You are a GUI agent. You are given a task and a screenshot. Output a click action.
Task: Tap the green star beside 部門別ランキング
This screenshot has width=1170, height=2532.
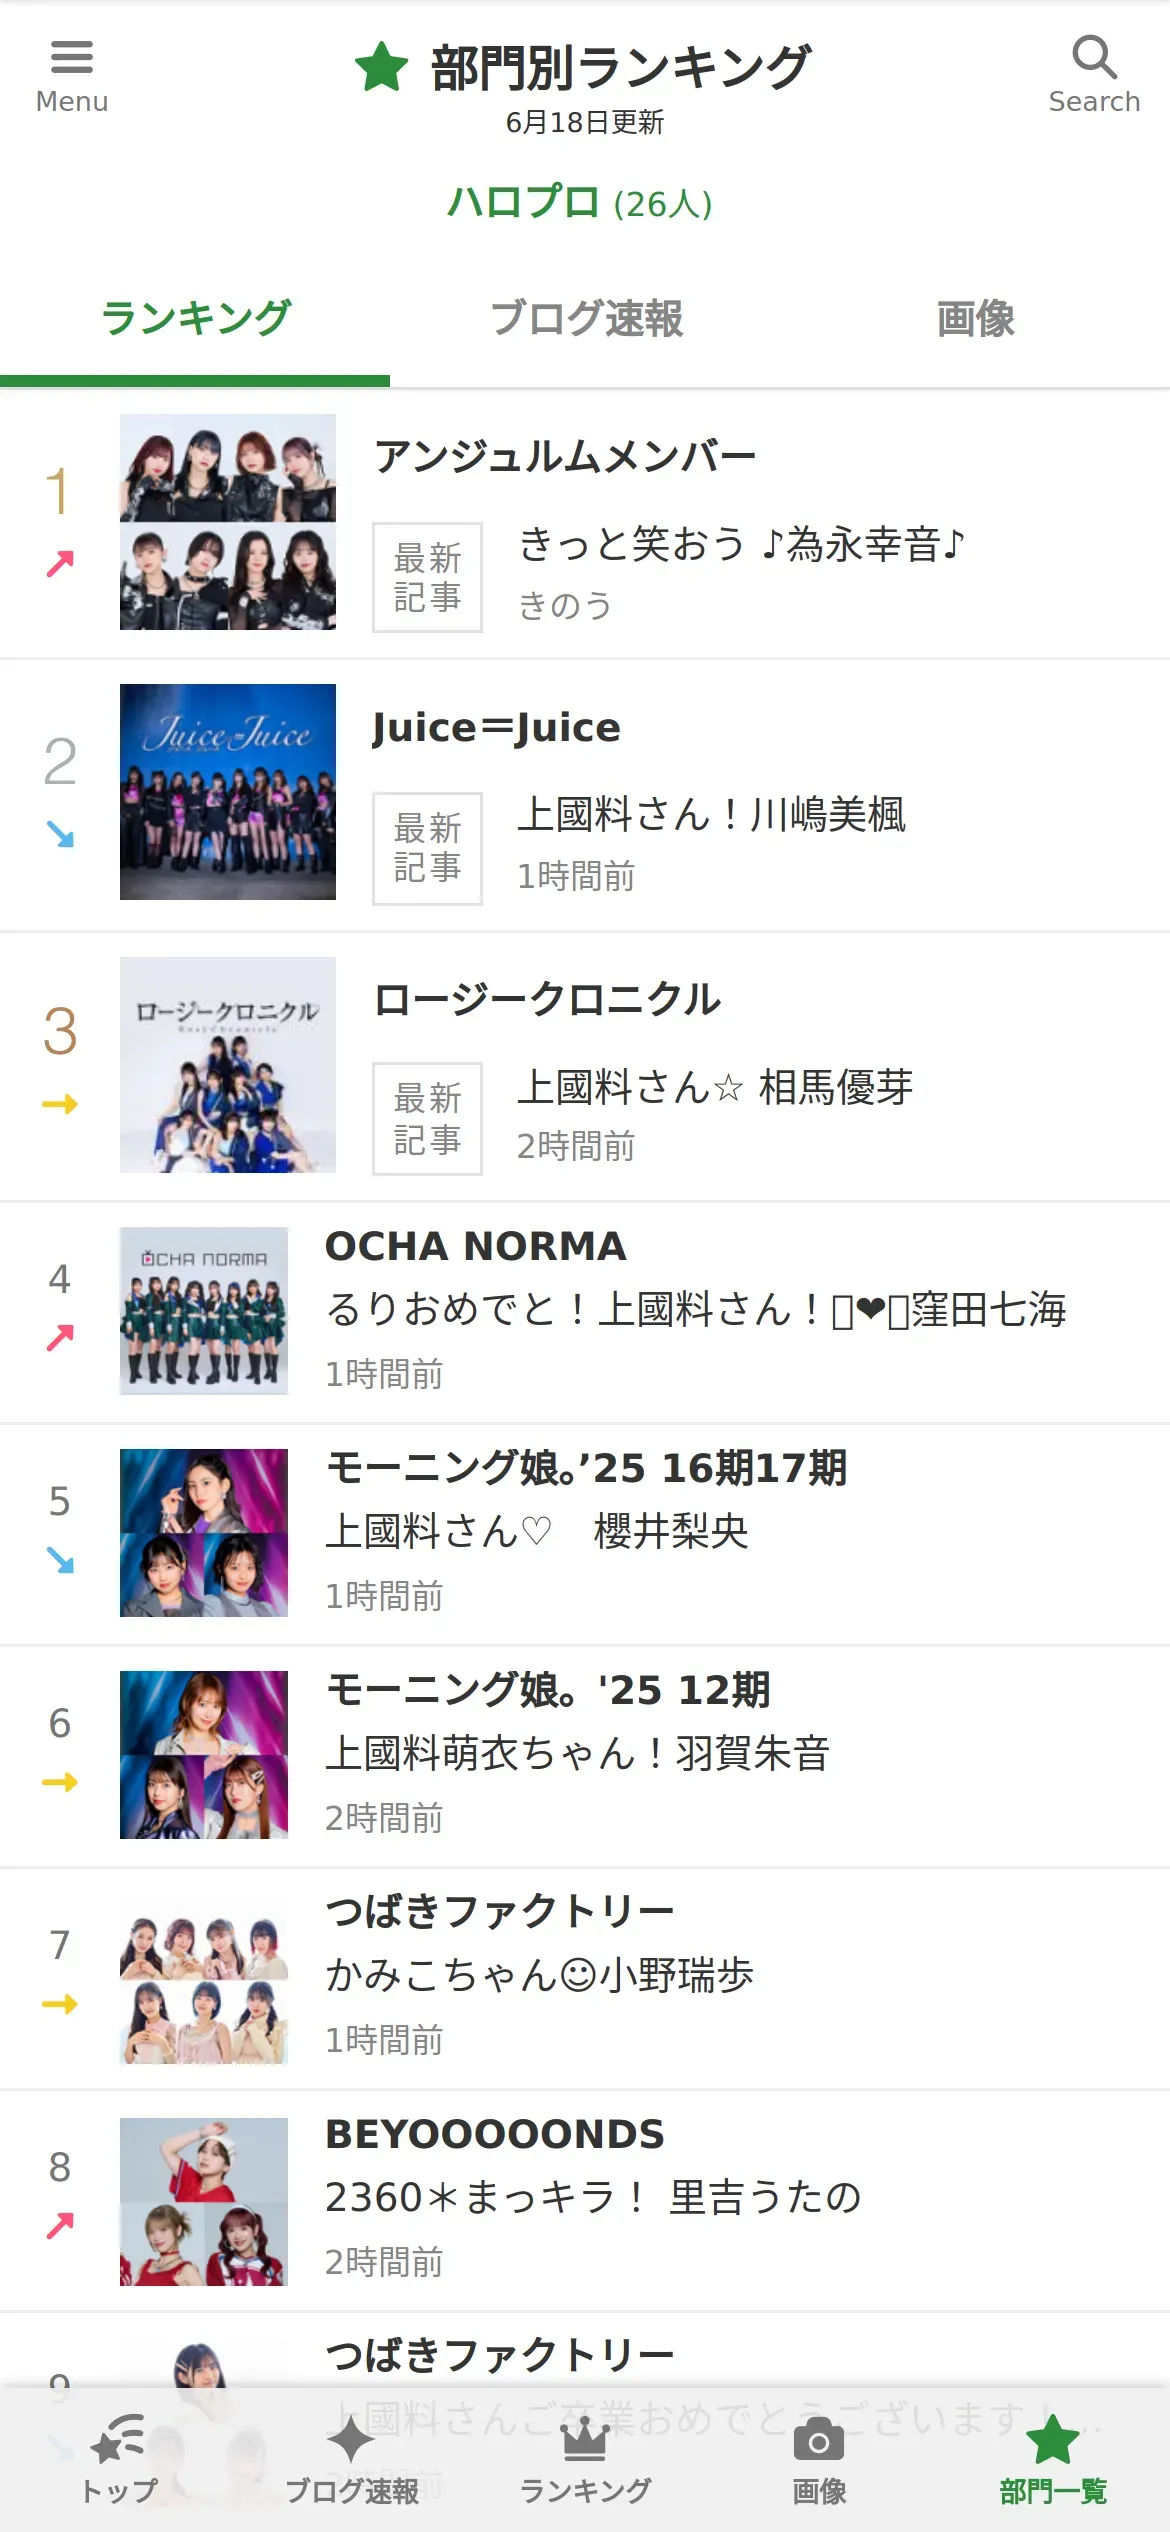pyautogui.click(x=382, y=67)
